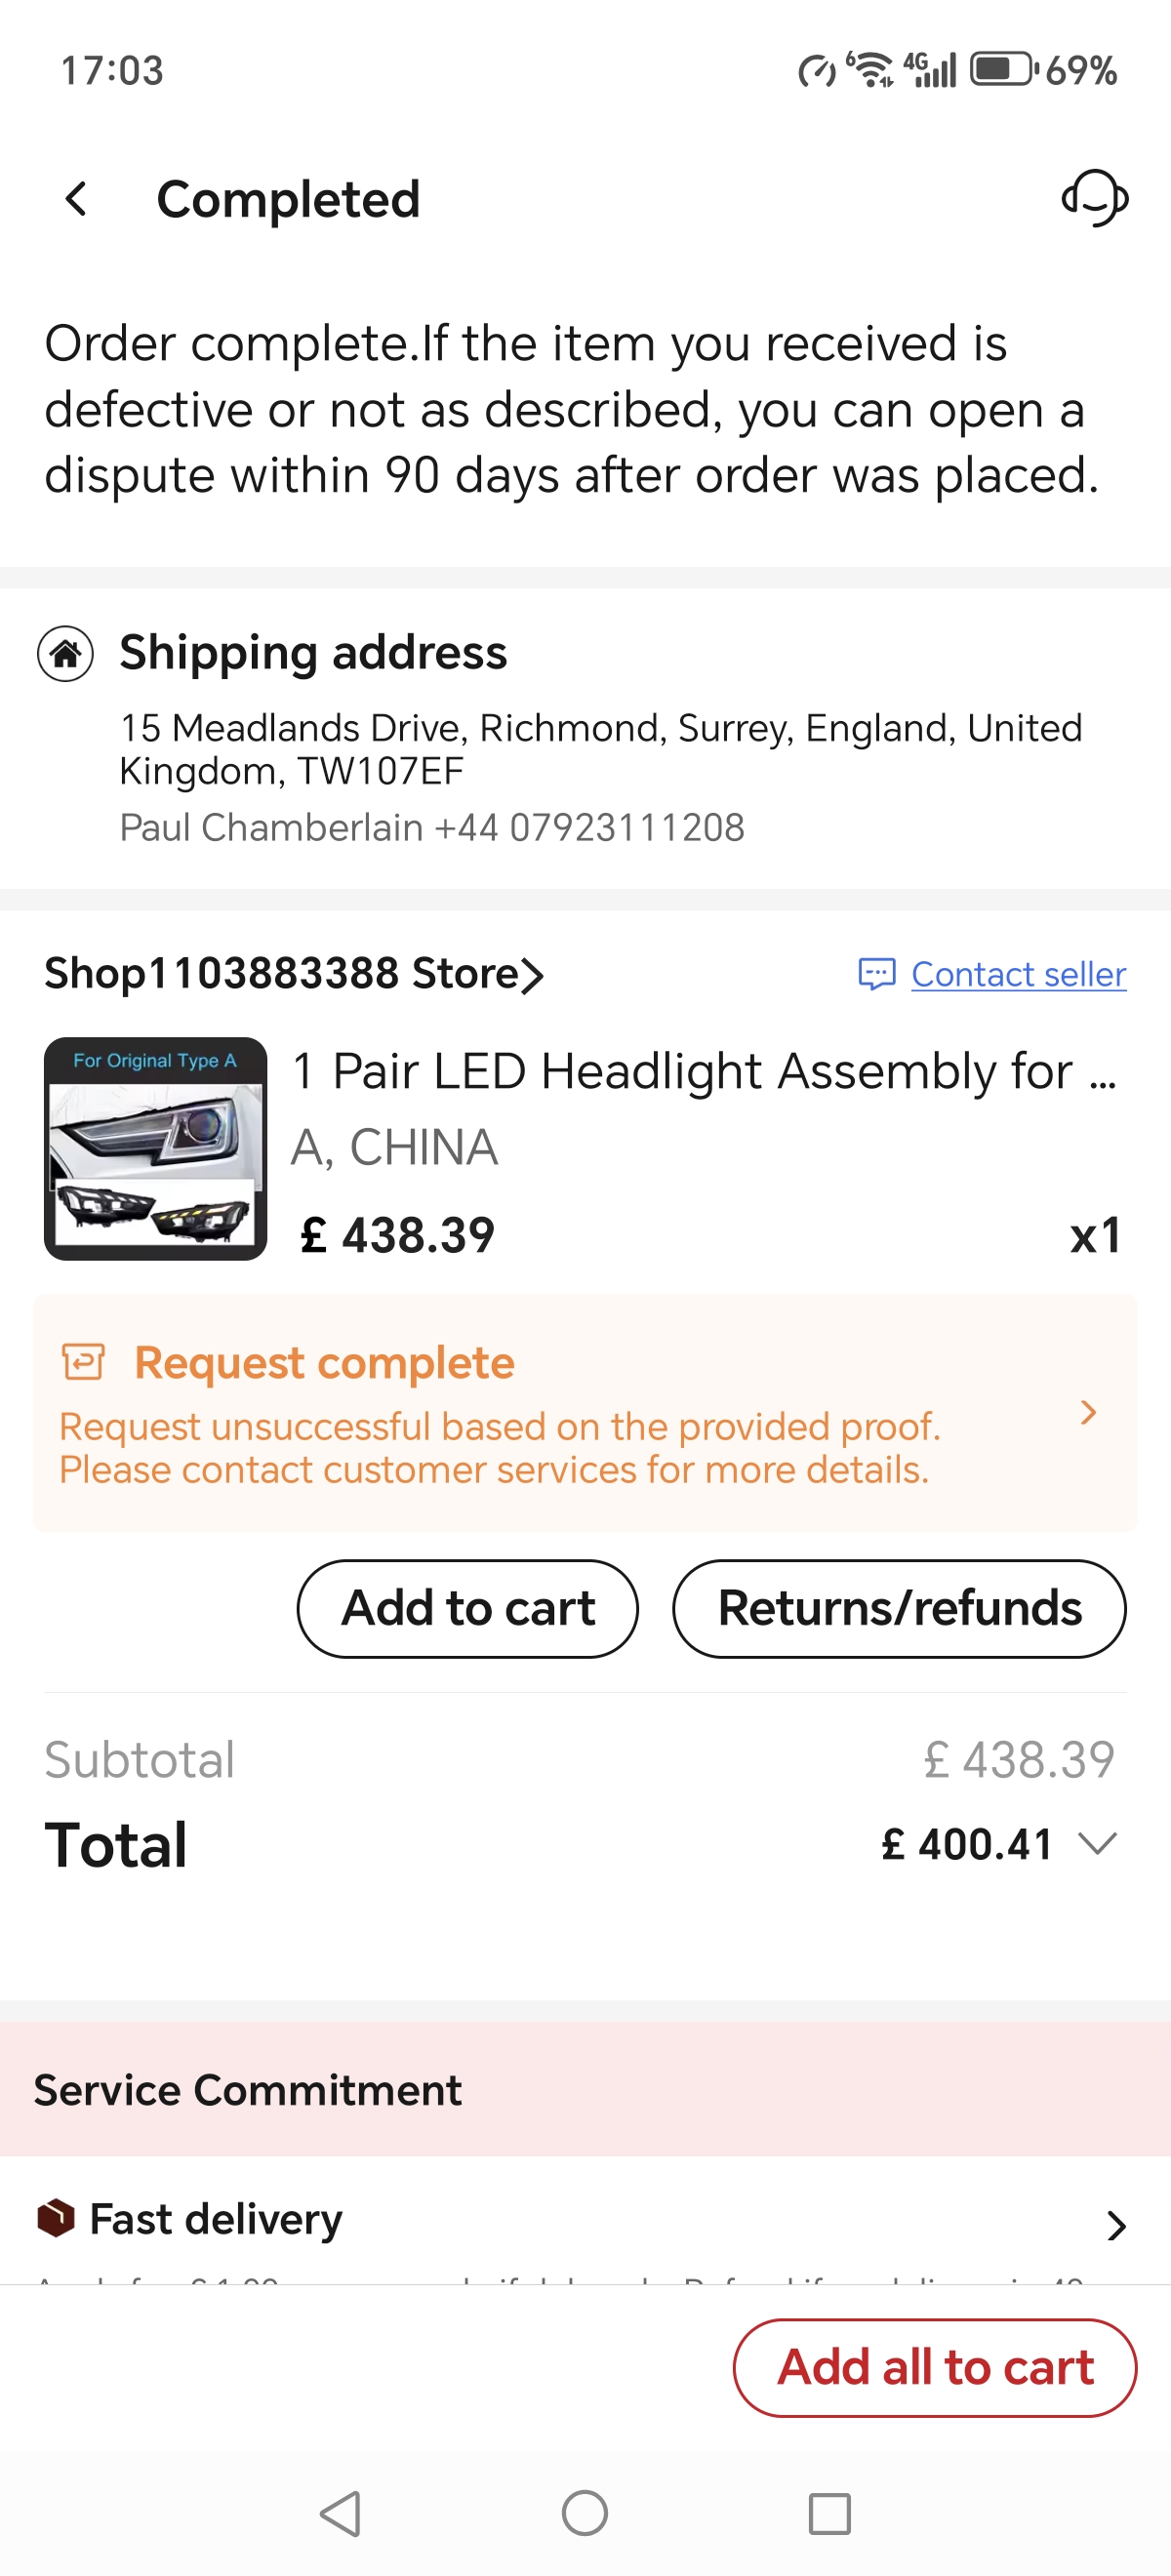Tap Add all to cart button
Screen dimensions: 1171x2576
pos(934,2367)
